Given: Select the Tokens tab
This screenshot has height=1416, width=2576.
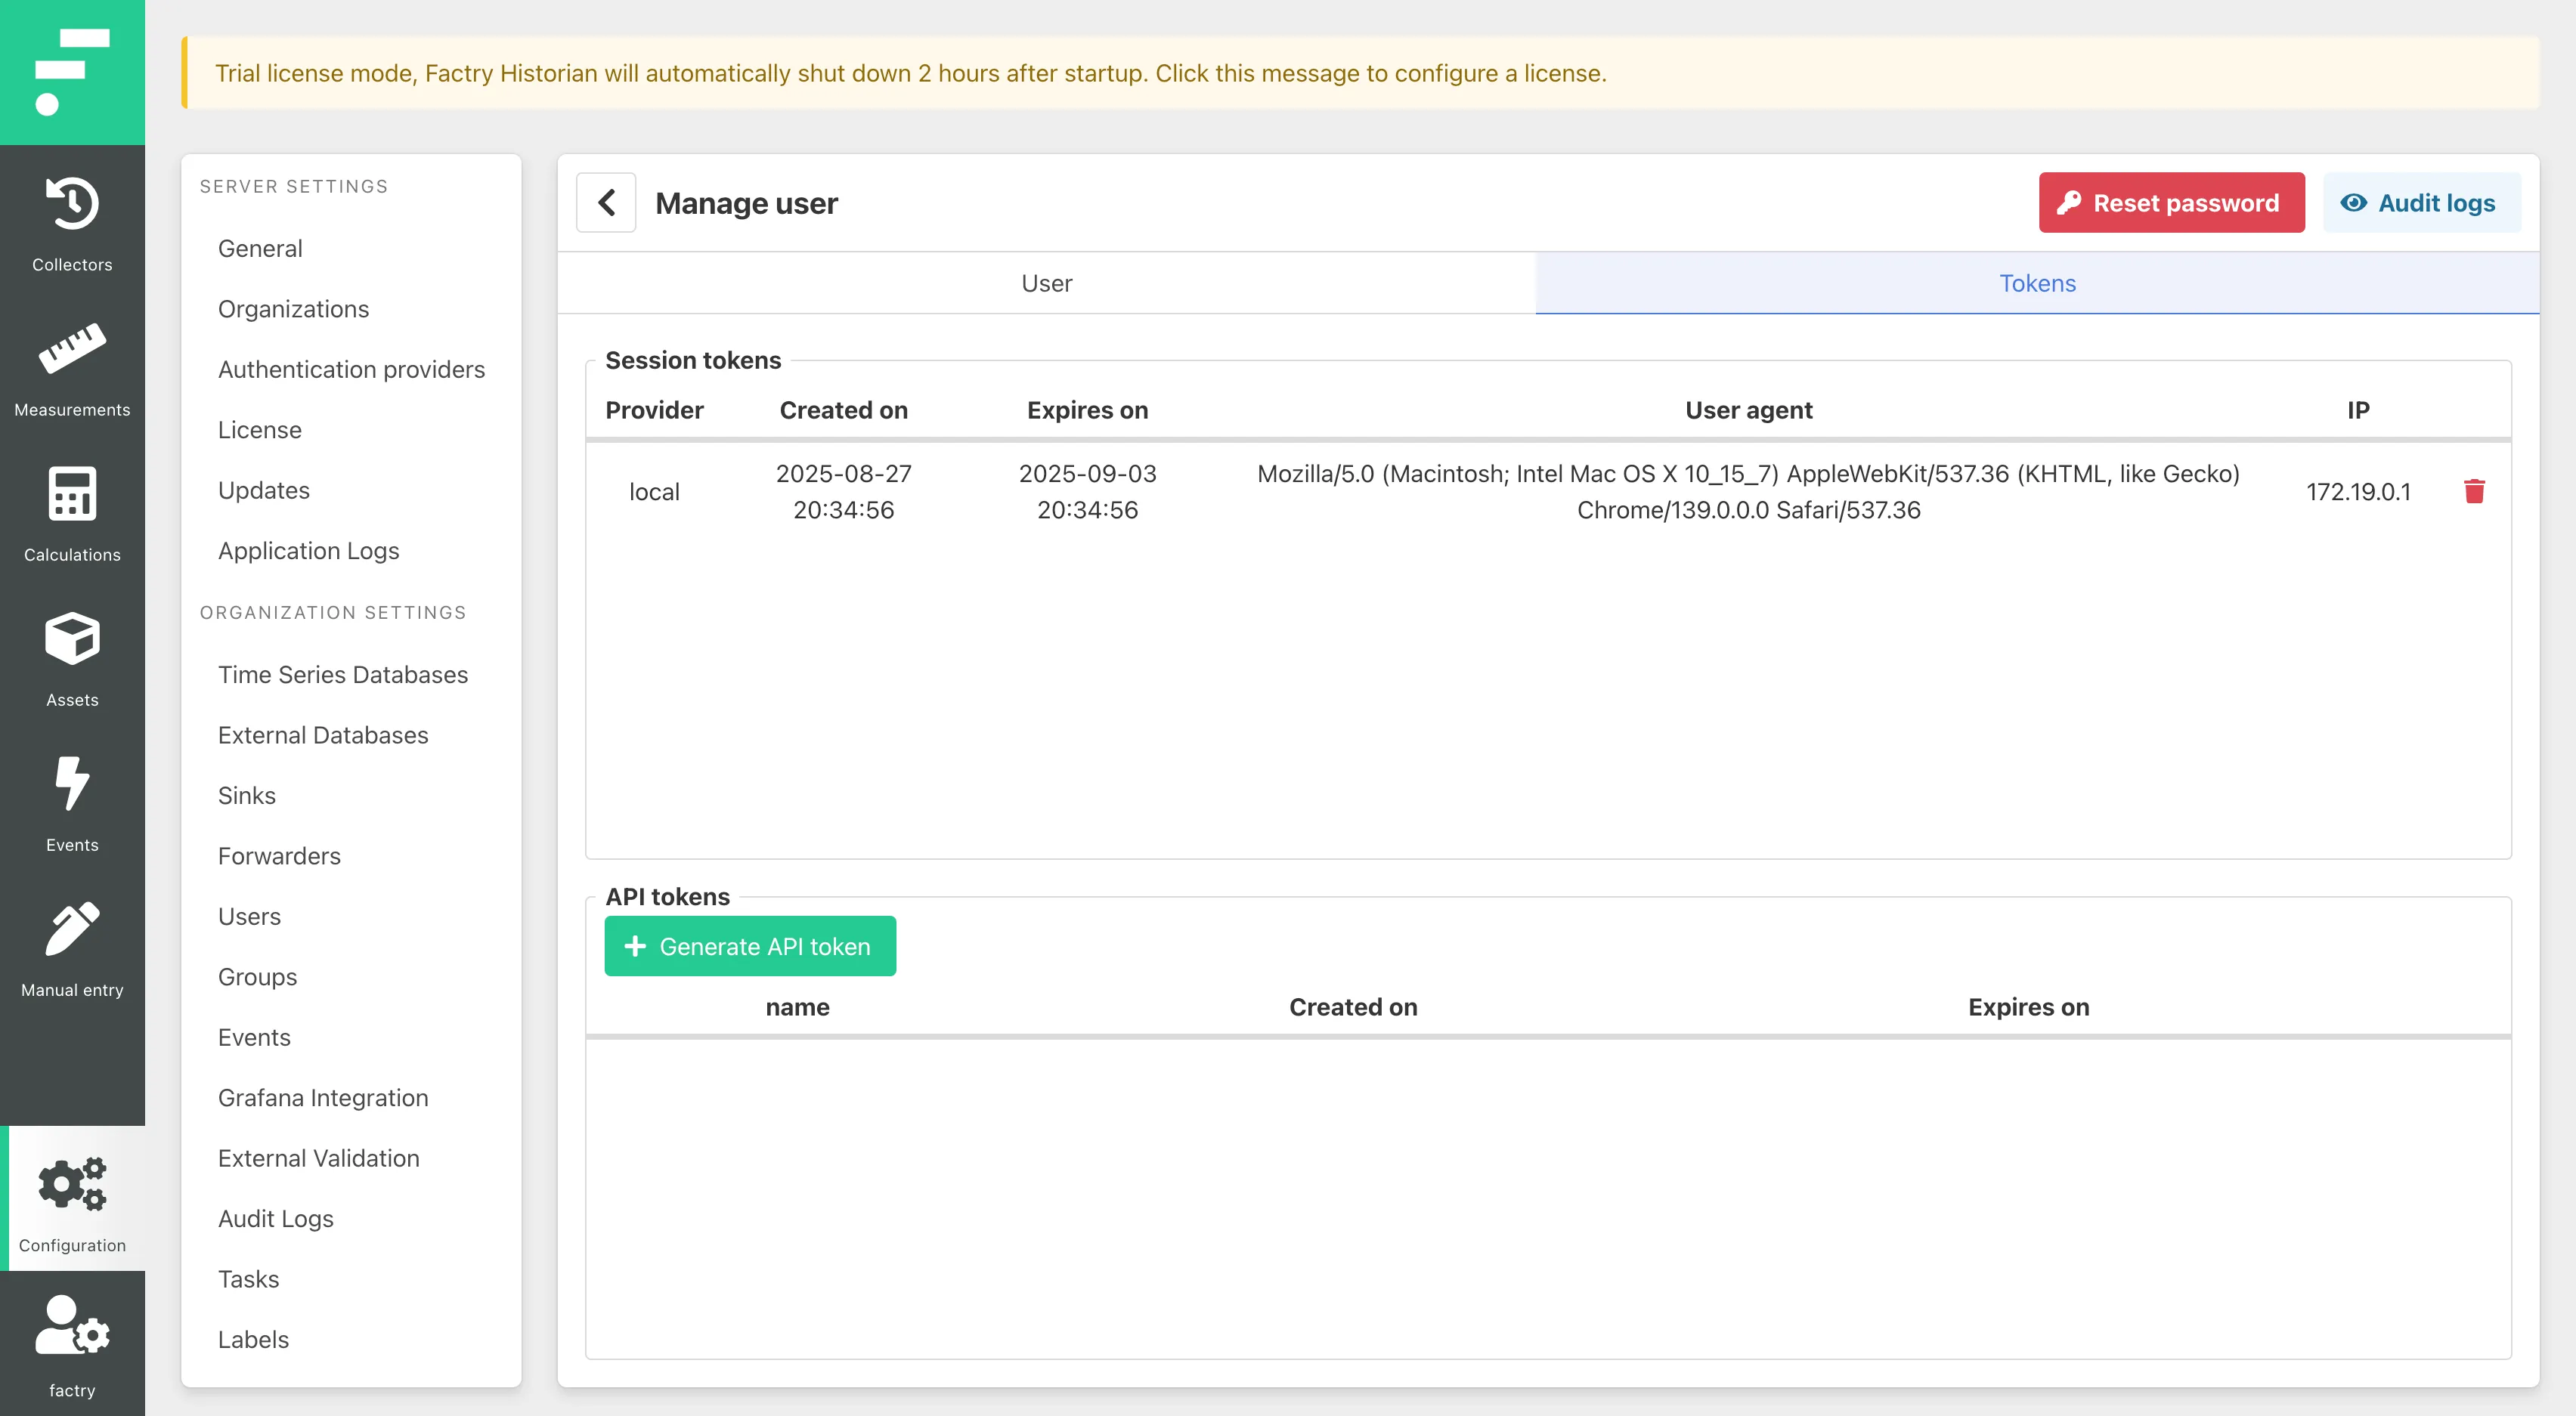Looking at the screenshot, I should 2037,283.
